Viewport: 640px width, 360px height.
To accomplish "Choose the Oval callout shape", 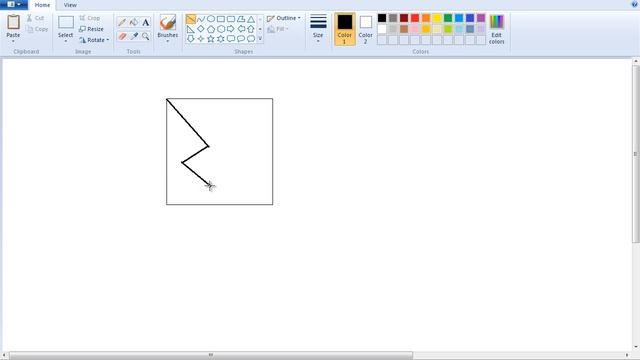I will click(x=241, y=39).
